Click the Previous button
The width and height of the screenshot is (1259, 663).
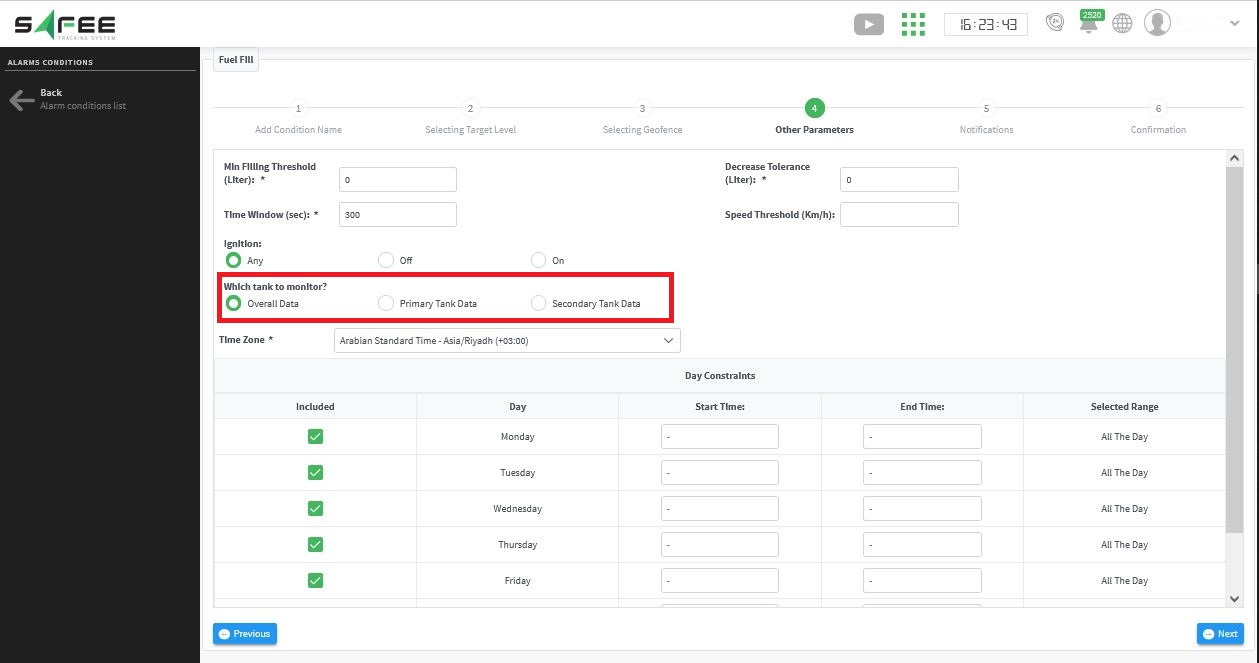245,634
